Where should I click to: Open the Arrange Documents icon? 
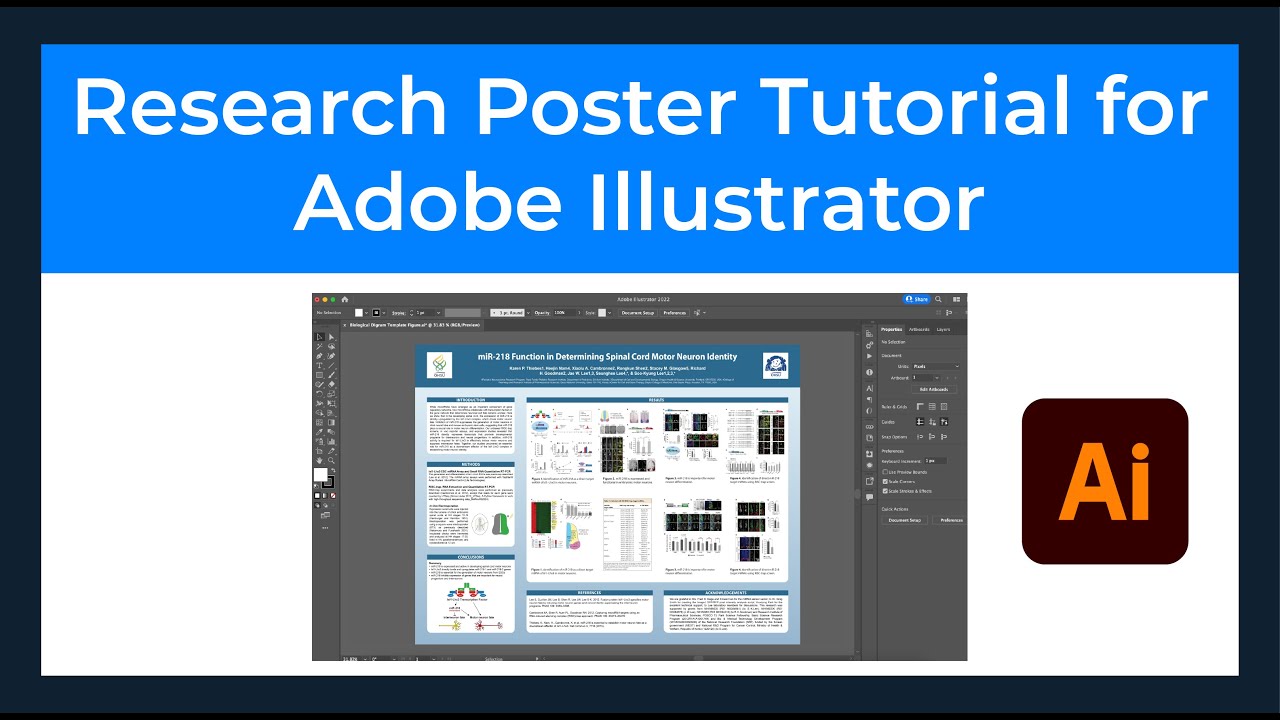(x=956, y=299)
